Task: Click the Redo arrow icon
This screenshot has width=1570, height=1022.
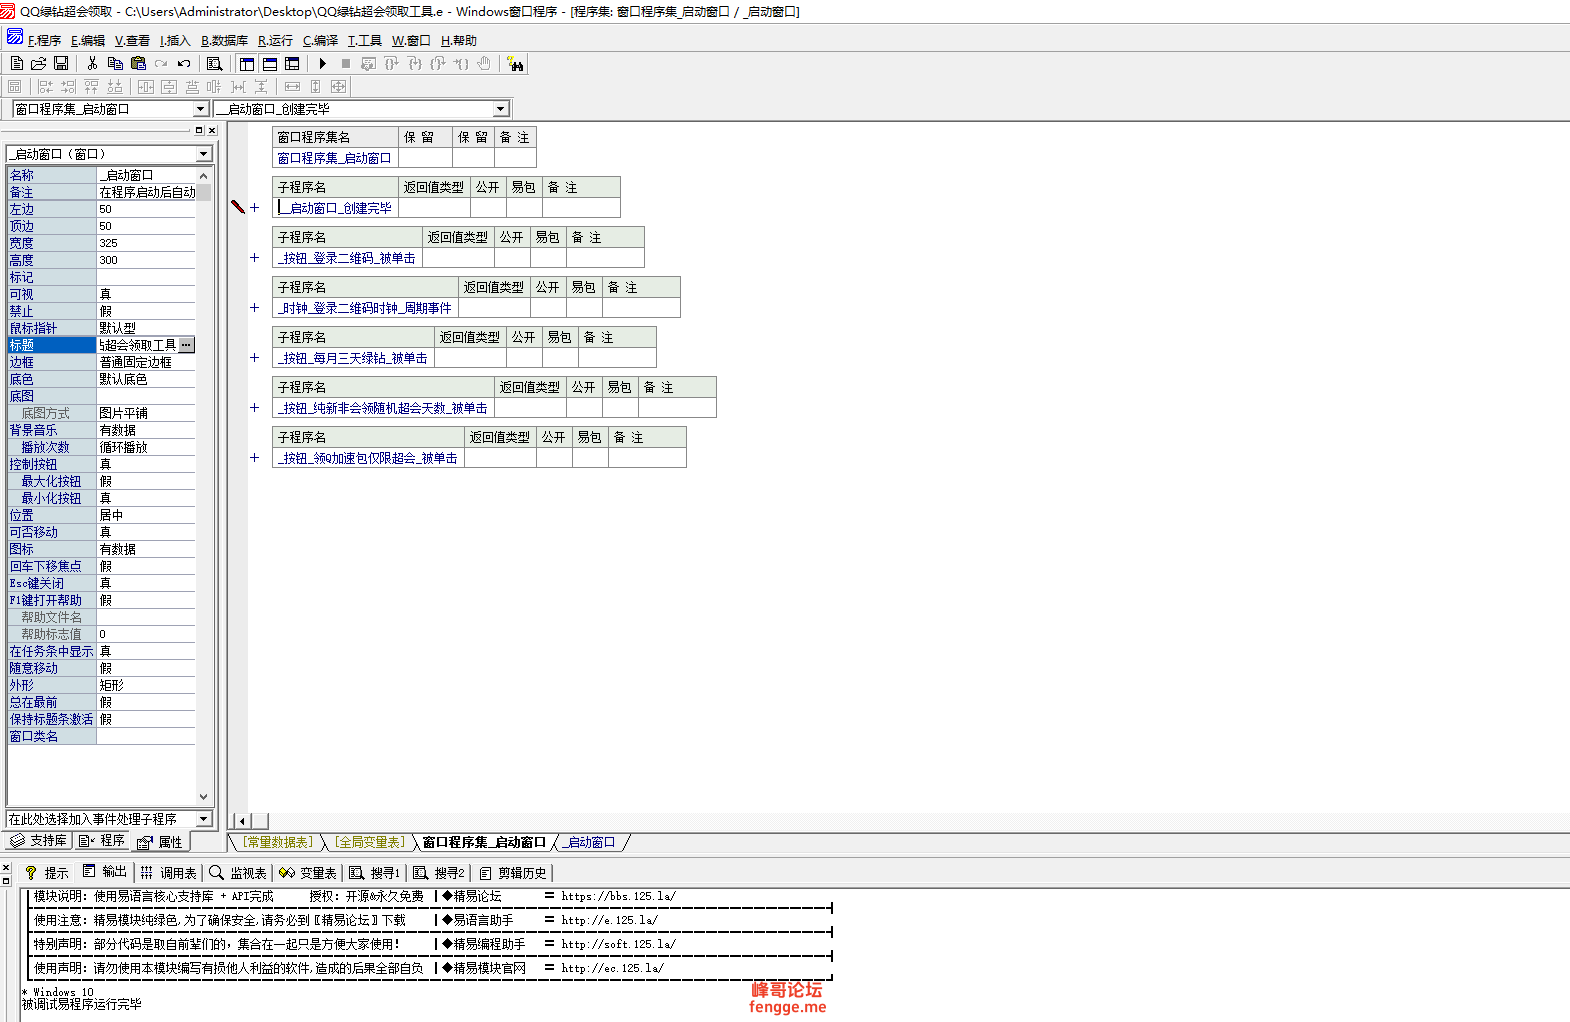Action: tap(161, 63)
